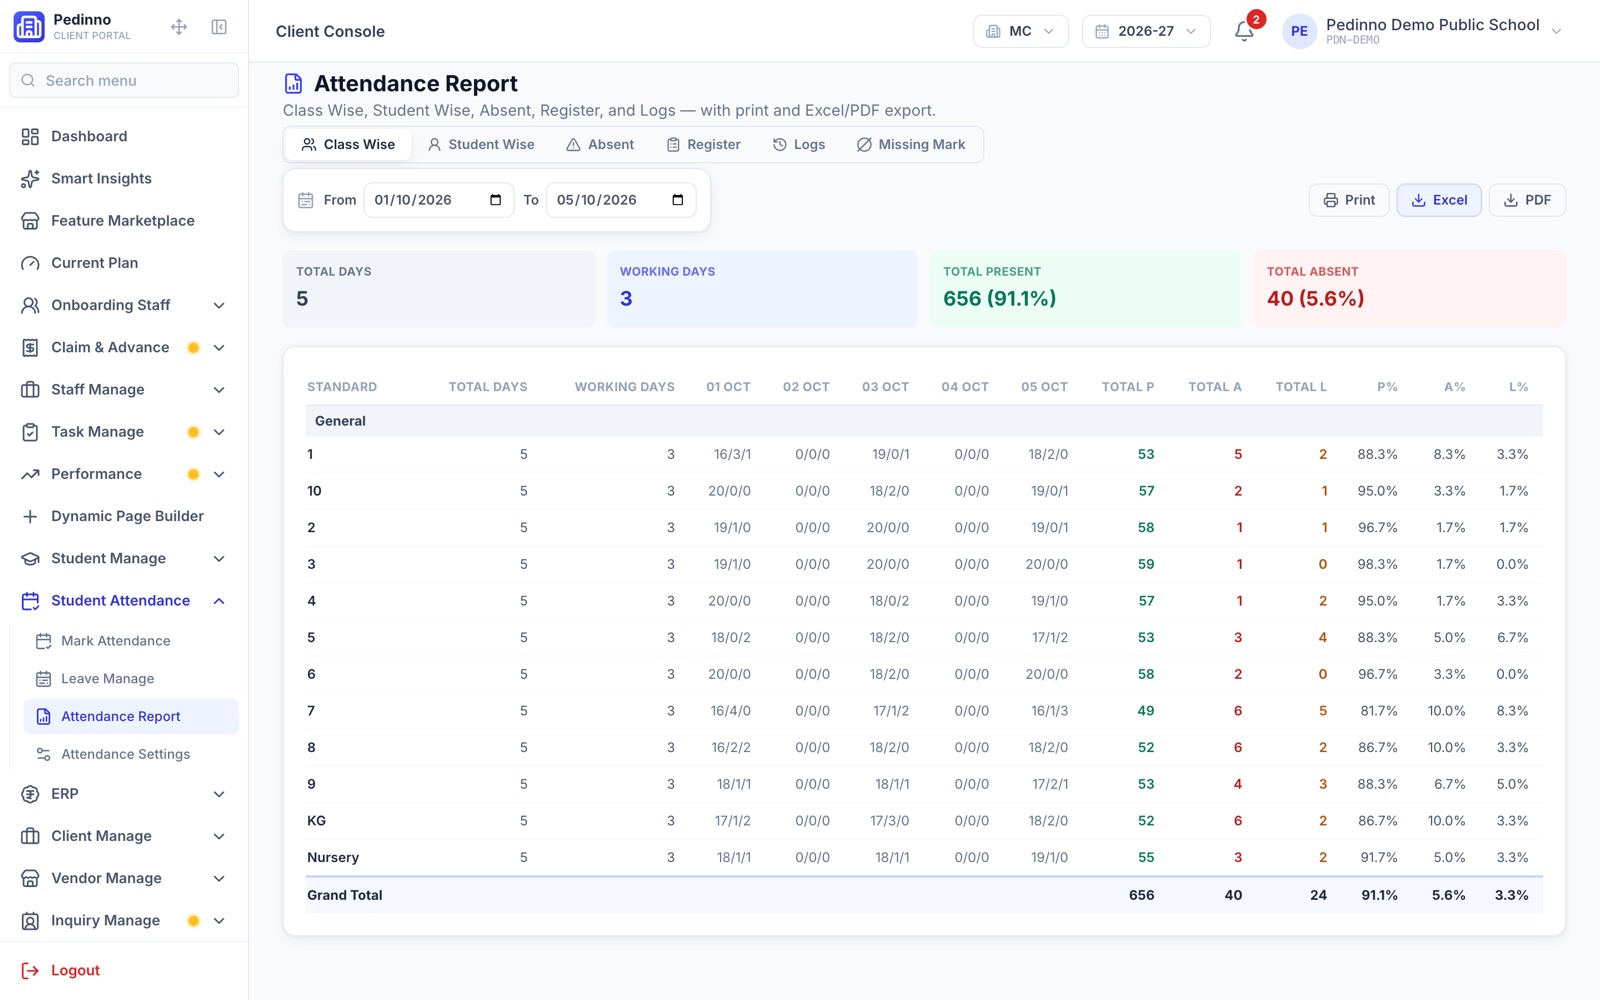Viewport: 1600px width, 1000px height.
Task: Click the PE user avatar
Action: pyautogui.click(x=1299, y=31)
